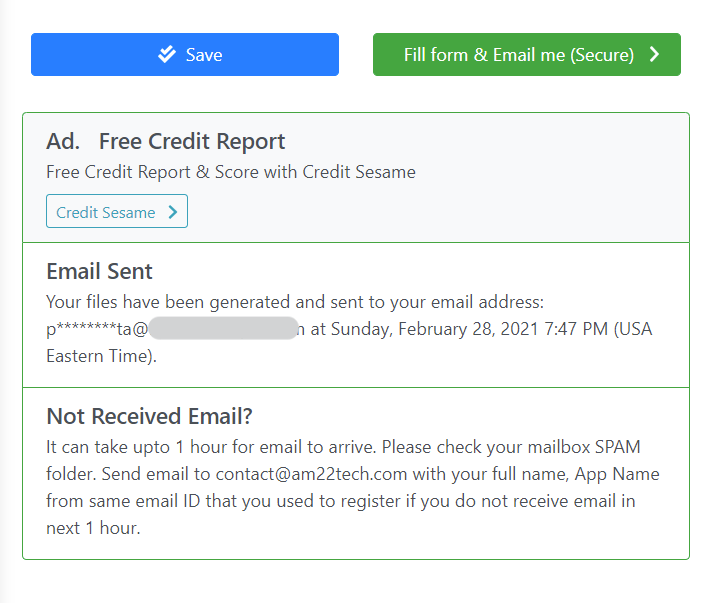
Task: Click the SPAM folder instruction text
Action: coord(343,460)
